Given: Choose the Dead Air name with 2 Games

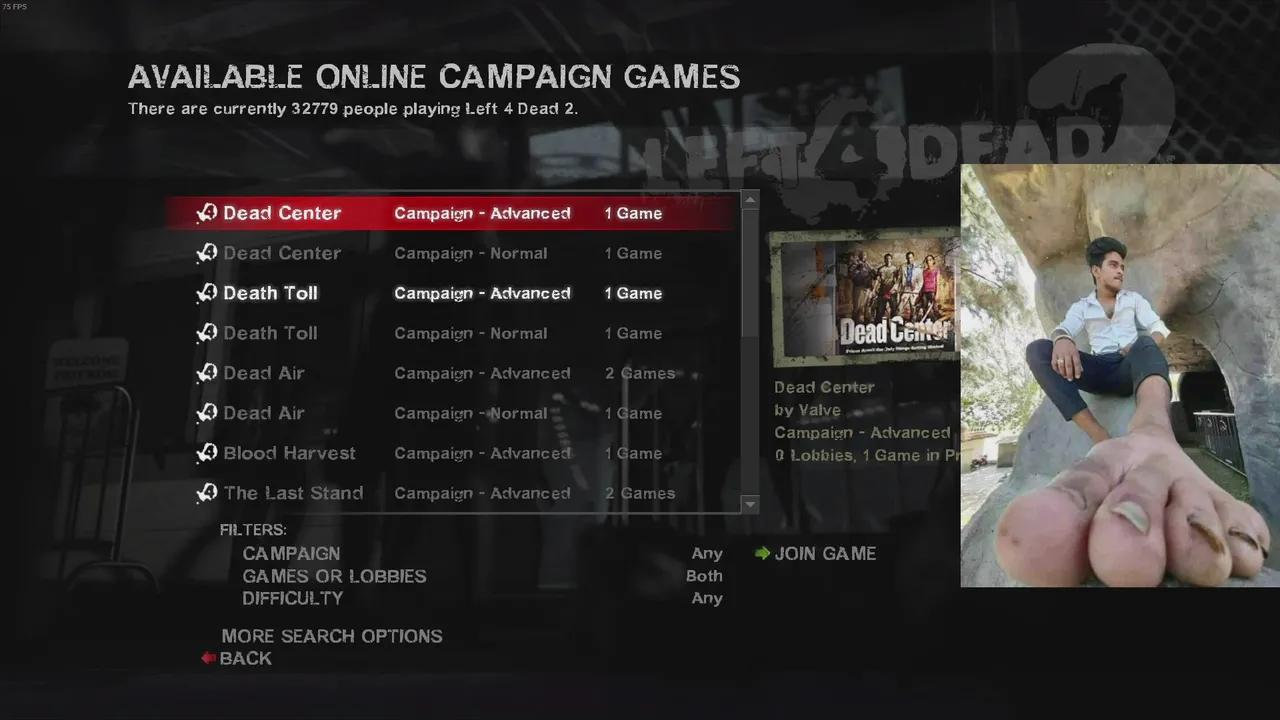Looking at the screenshot, I should (264, 373).
